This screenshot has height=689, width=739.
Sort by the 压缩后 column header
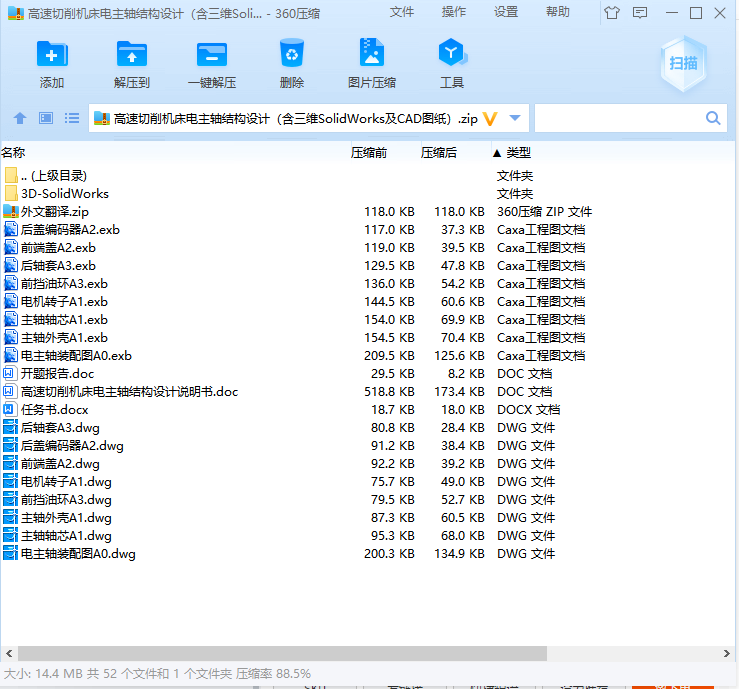coord(439,153)
